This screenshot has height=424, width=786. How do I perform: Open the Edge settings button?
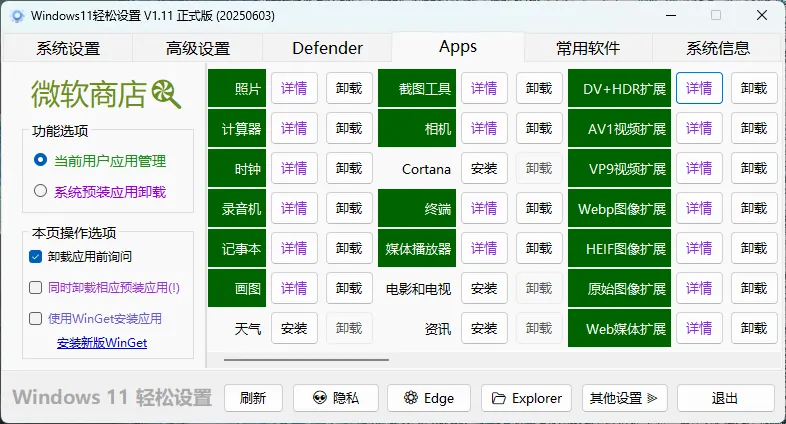pyautogui.click(x=428, y=398)
